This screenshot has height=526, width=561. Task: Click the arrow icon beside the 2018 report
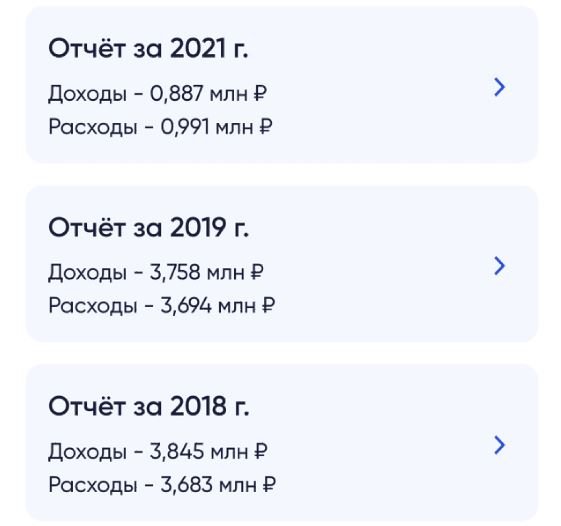(499, 445)
